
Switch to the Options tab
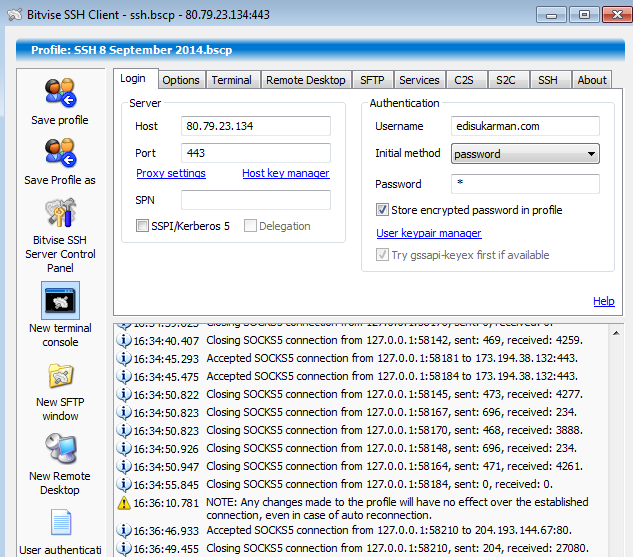(x=181, y=80)
